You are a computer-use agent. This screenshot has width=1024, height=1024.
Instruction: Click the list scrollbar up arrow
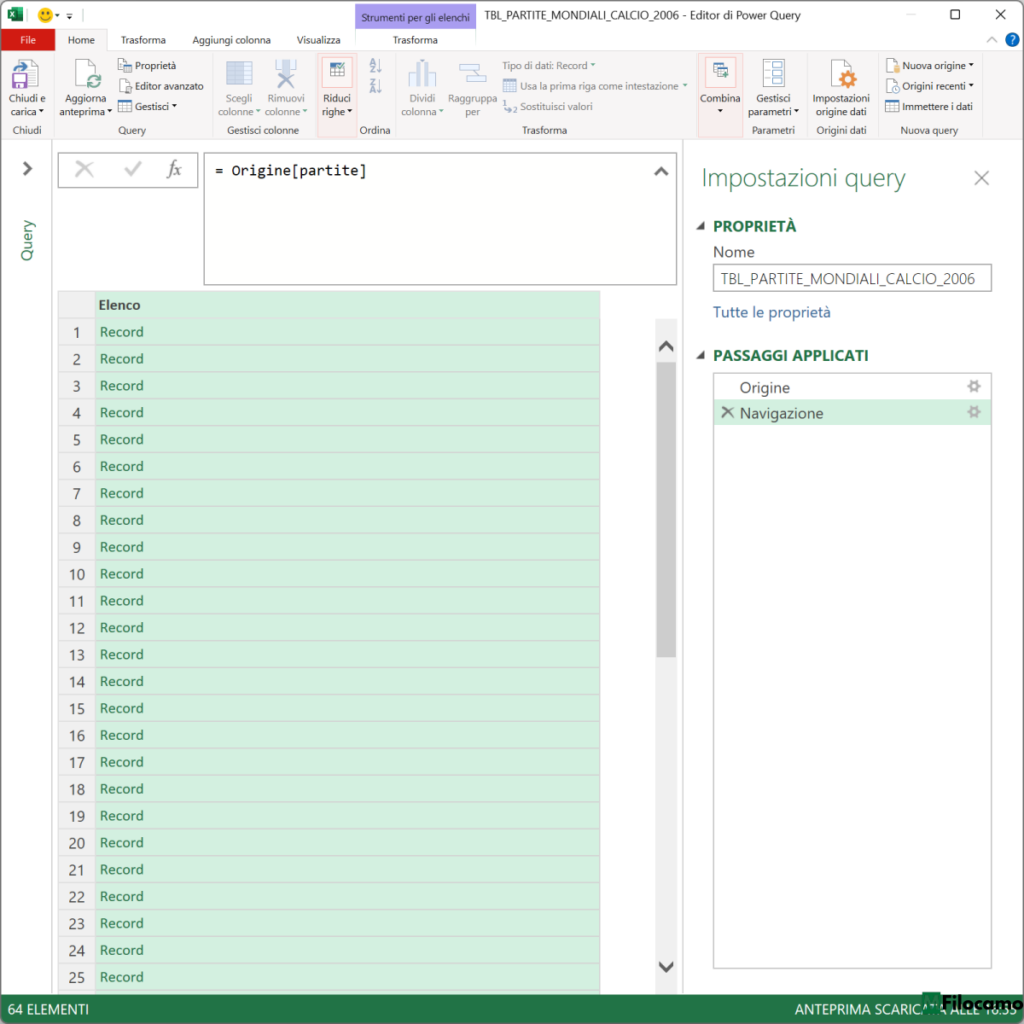pos(665,345)
